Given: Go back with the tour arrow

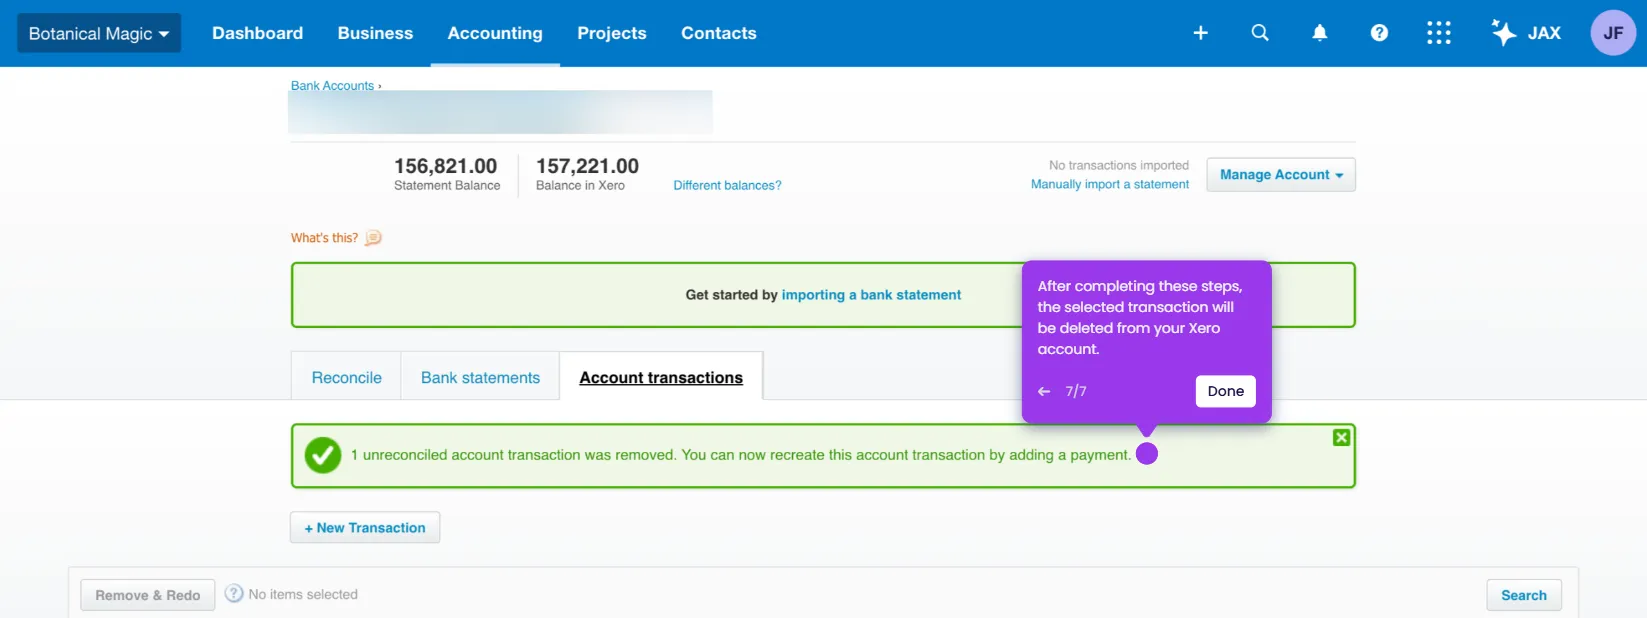Looking at the screenshot, I should (1044, 391).
